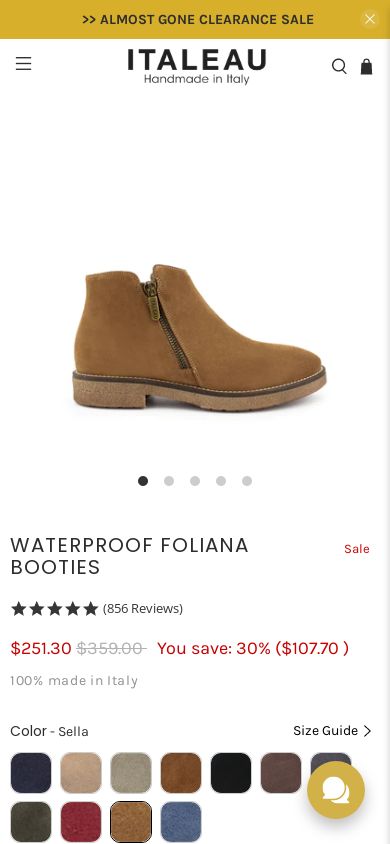The image size is (390, 844).
Task: Open the shopping bag cart
Action: [366, 66]
